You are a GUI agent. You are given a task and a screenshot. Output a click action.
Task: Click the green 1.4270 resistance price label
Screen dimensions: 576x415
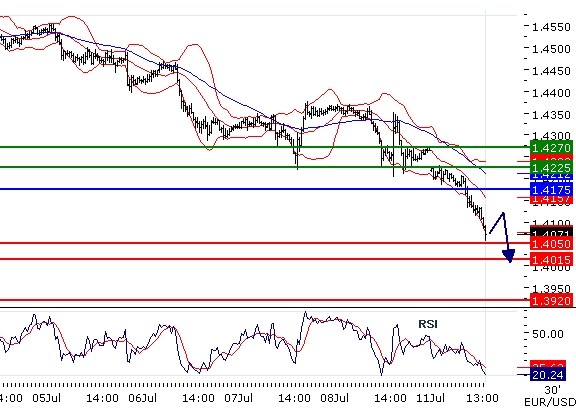click(551, 147)
